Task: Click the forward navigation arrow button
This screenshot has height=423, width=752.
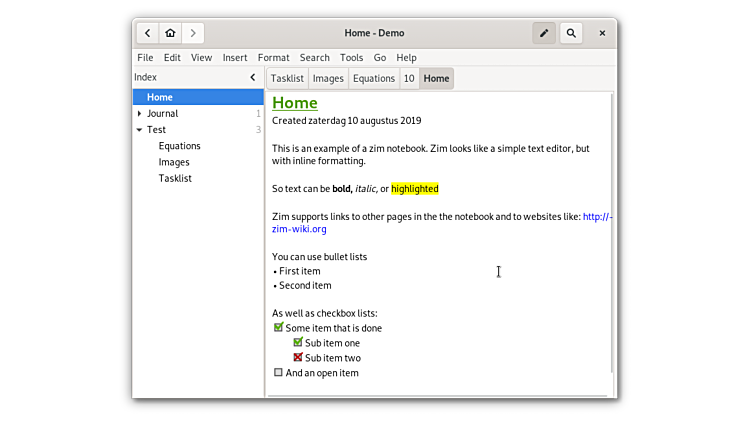Action: click(193, 33)
